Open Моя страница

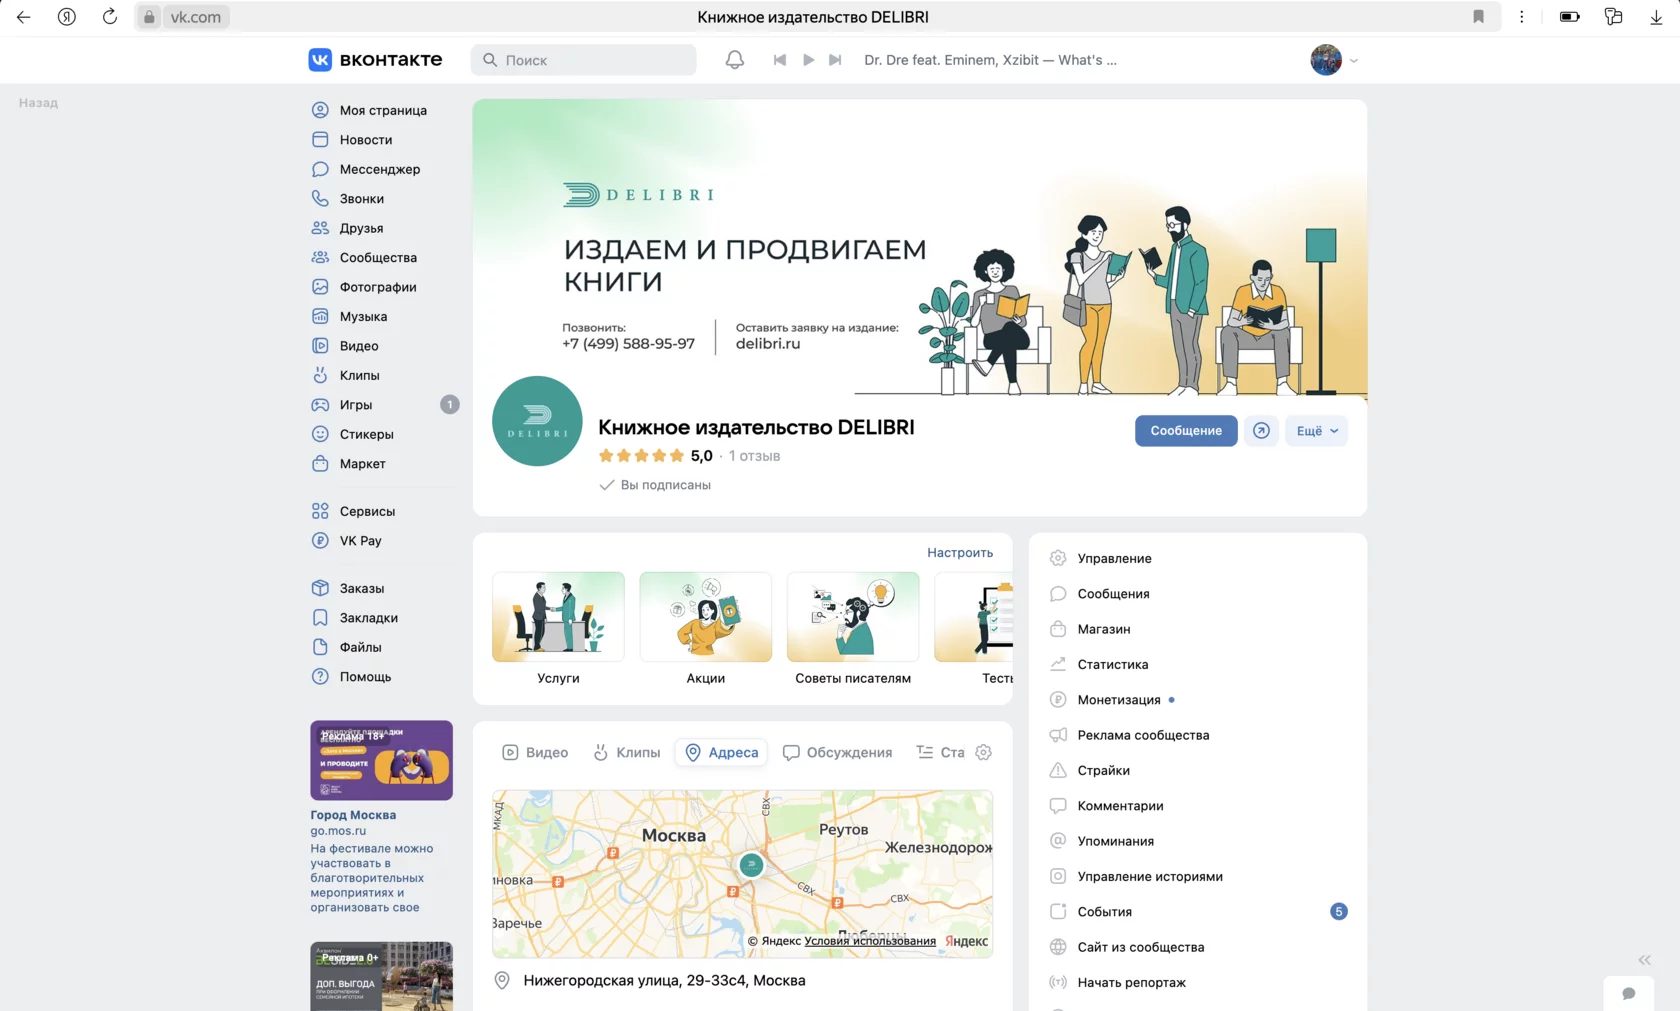(x=383, y=110)
